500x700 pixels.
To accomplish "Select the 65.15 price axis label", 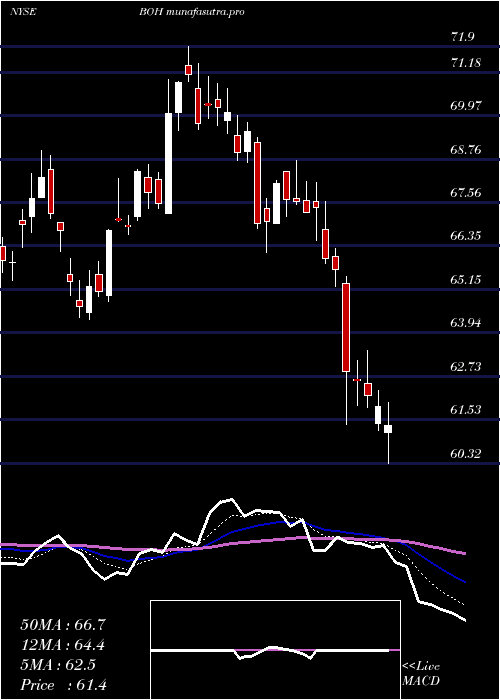I will coord(466,280).
